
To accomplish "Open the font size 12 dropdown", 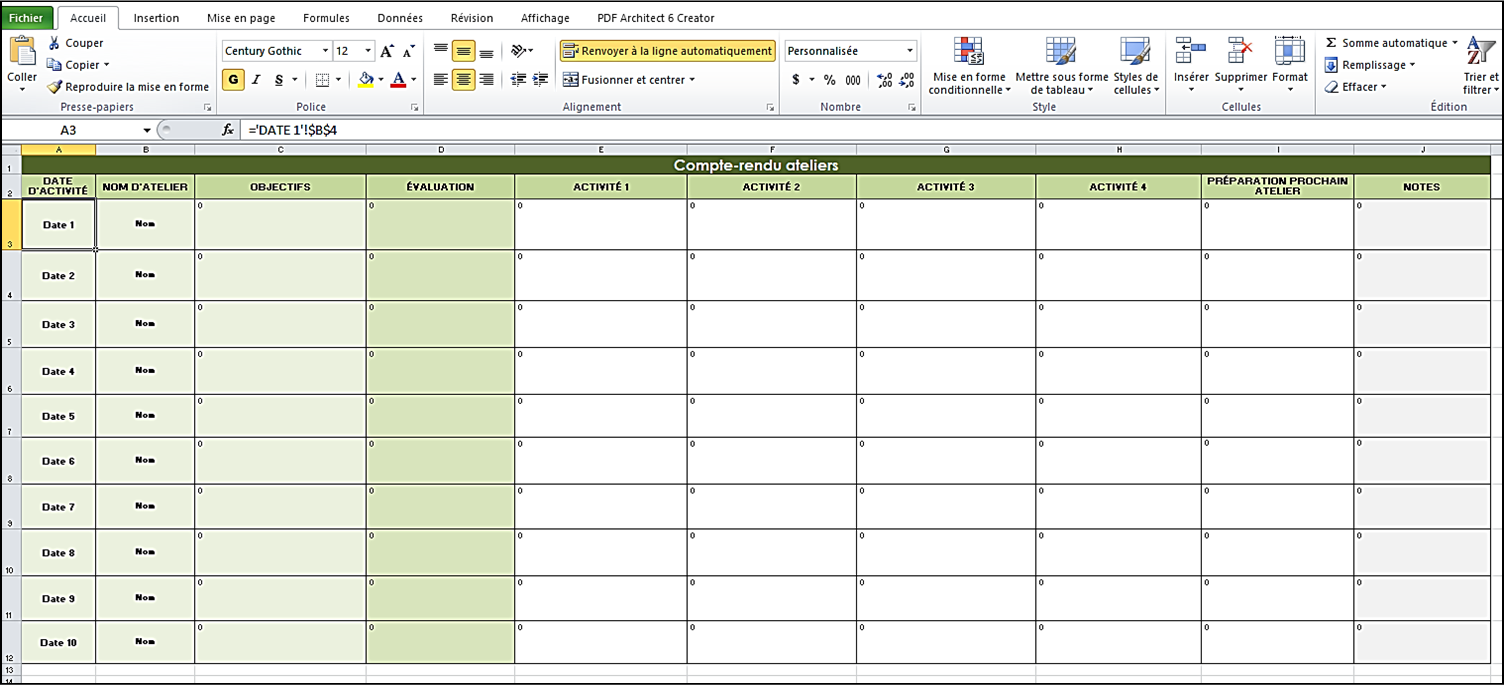I will click(368, 51).
